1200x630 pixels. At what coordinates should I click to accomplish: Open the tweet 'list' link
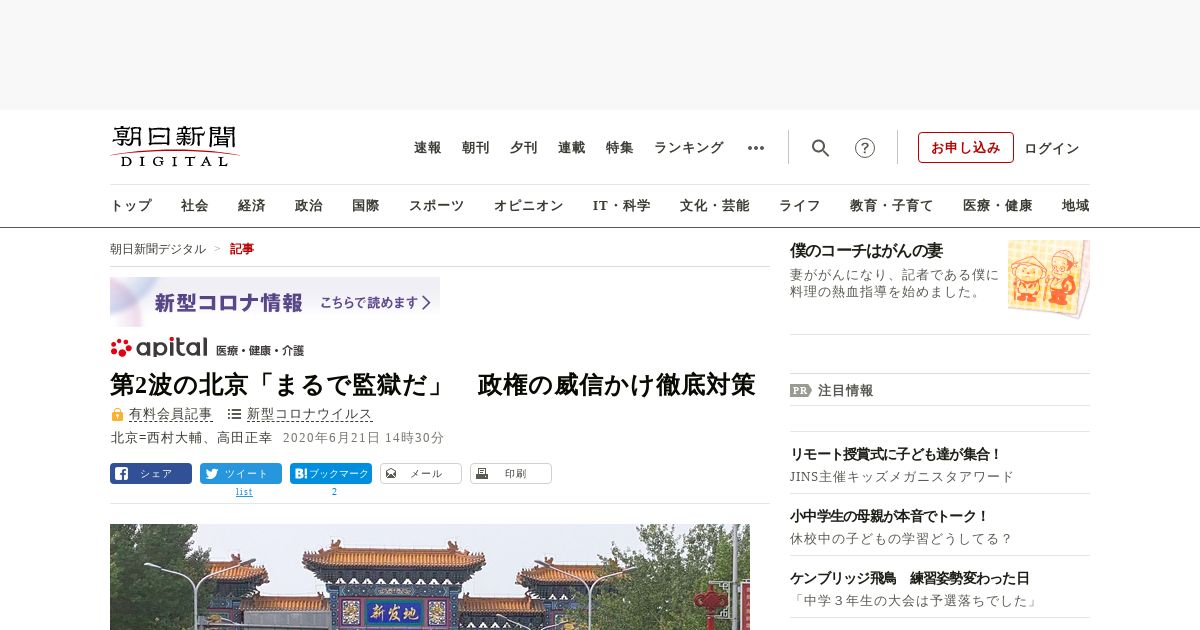(244, 492)
